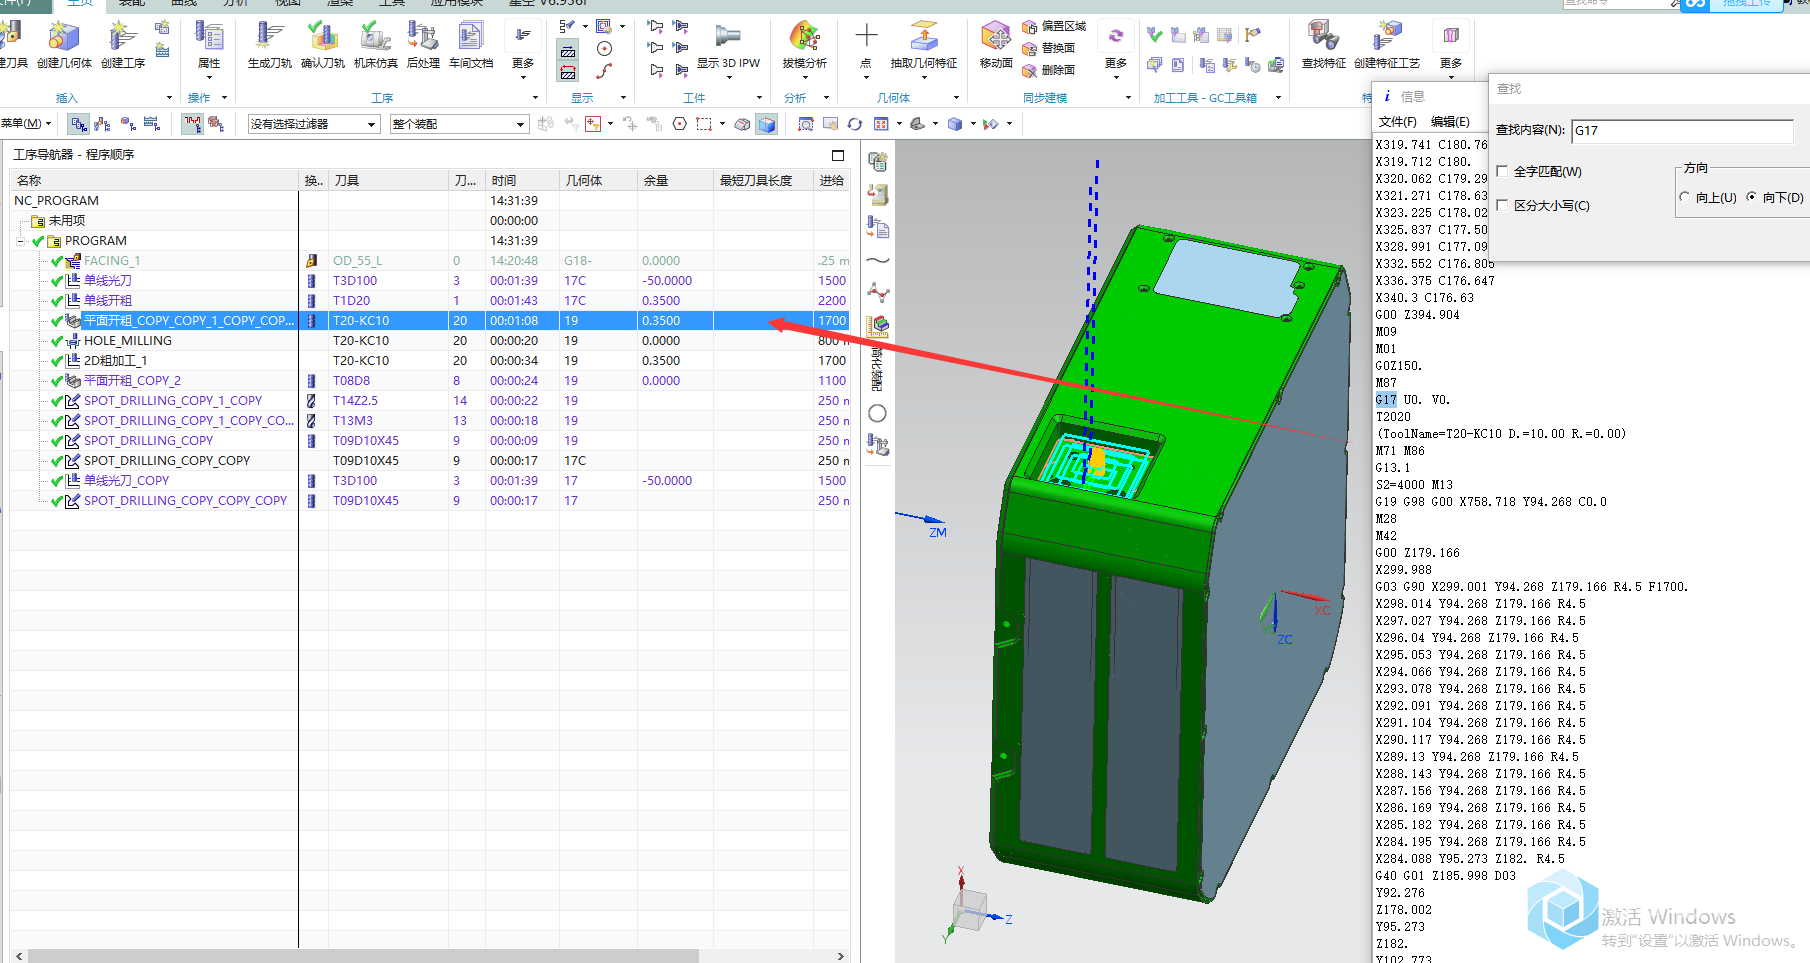Switch to Geometry View icon
The height and width of the screenshot is (963, 1810).
coord(128,124)
